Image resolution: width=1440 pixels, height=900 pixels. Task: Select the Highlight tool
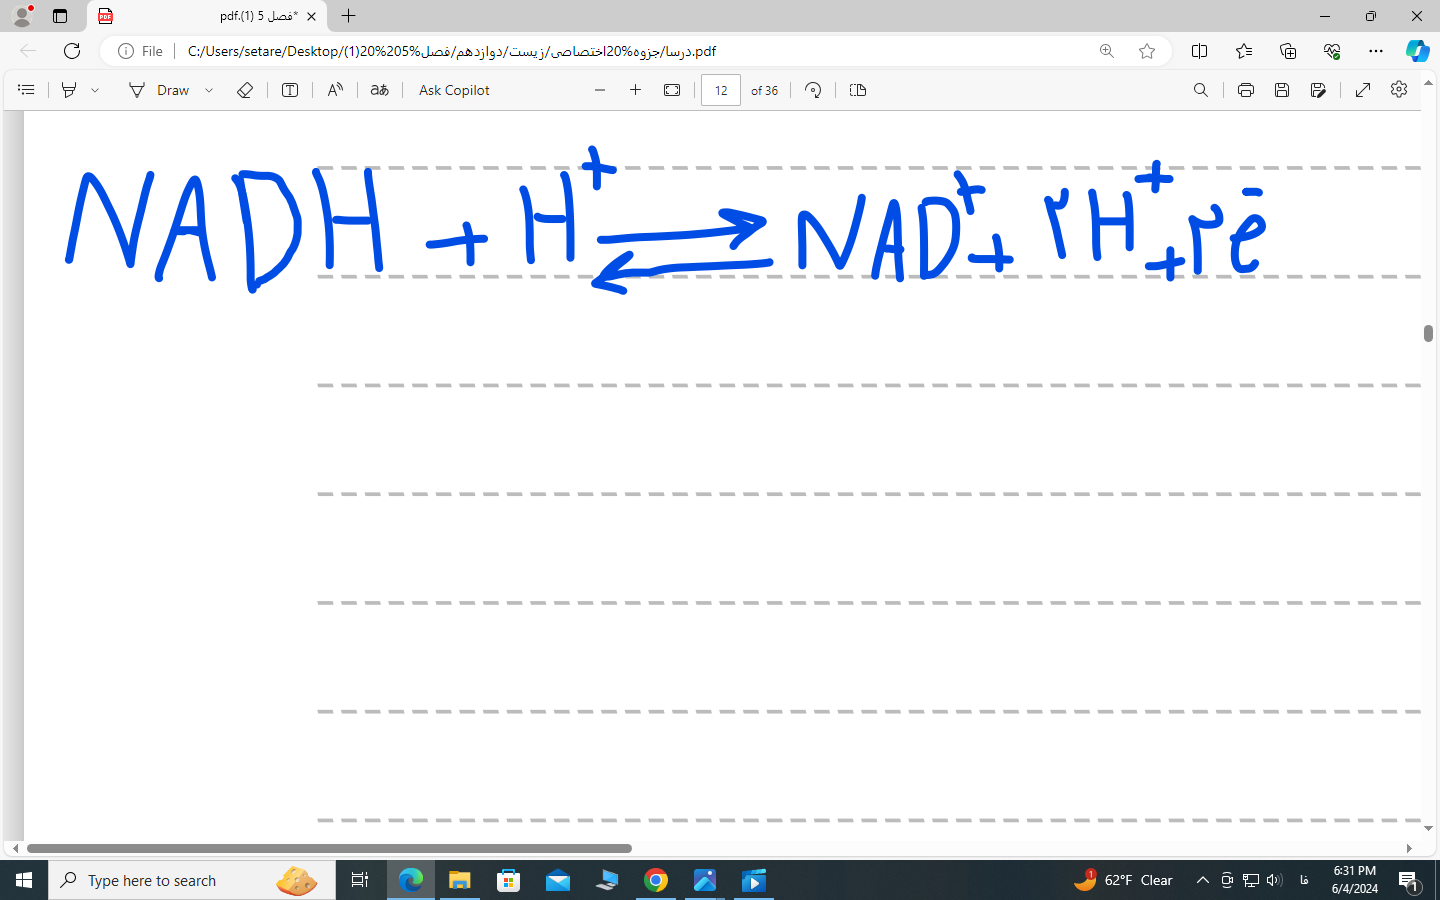click(x=69, y=90)
